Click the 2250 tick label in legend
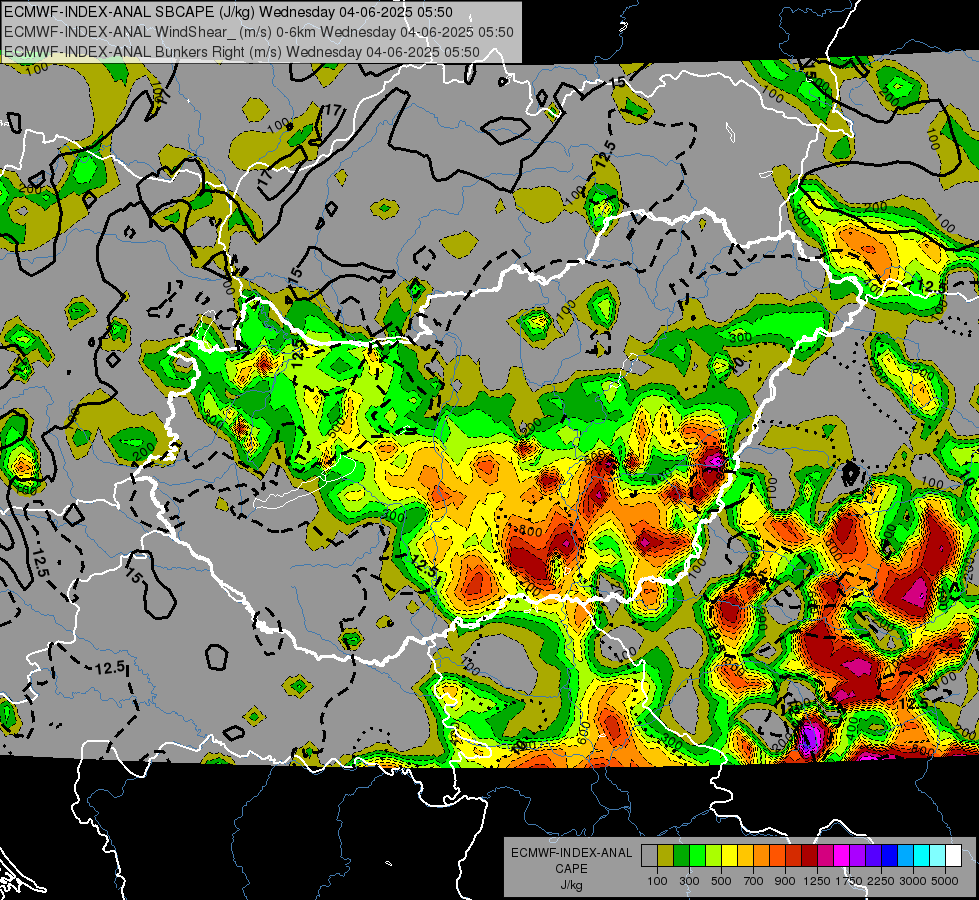The width and height of the screenshot is (979, 900). click(x=882, y=881)
